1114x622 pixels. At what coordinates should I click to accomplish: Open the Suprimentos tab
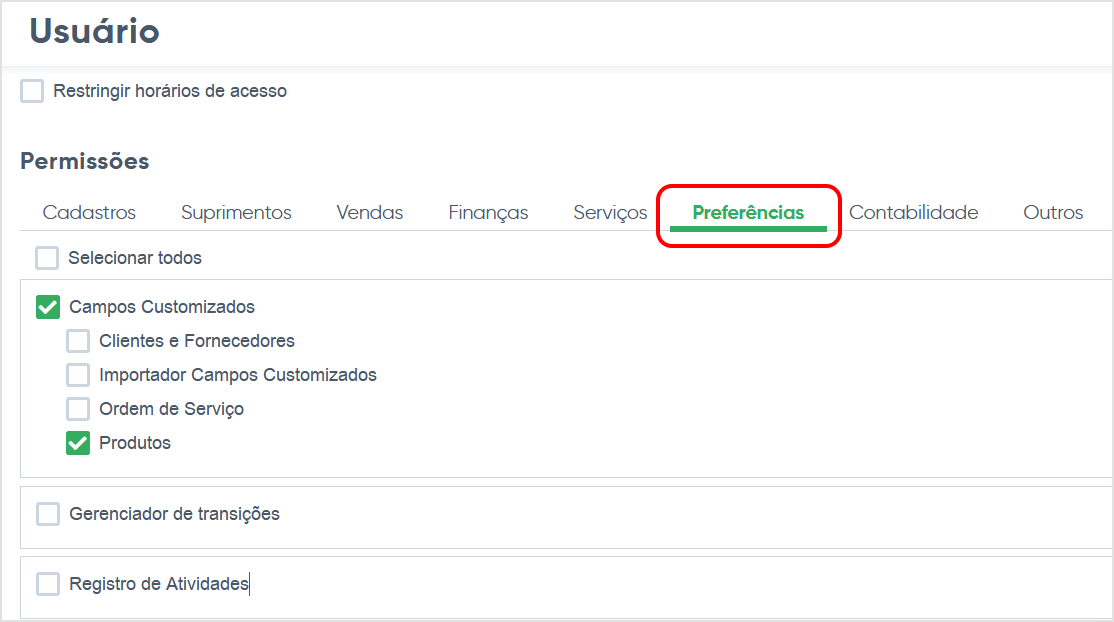236,213
